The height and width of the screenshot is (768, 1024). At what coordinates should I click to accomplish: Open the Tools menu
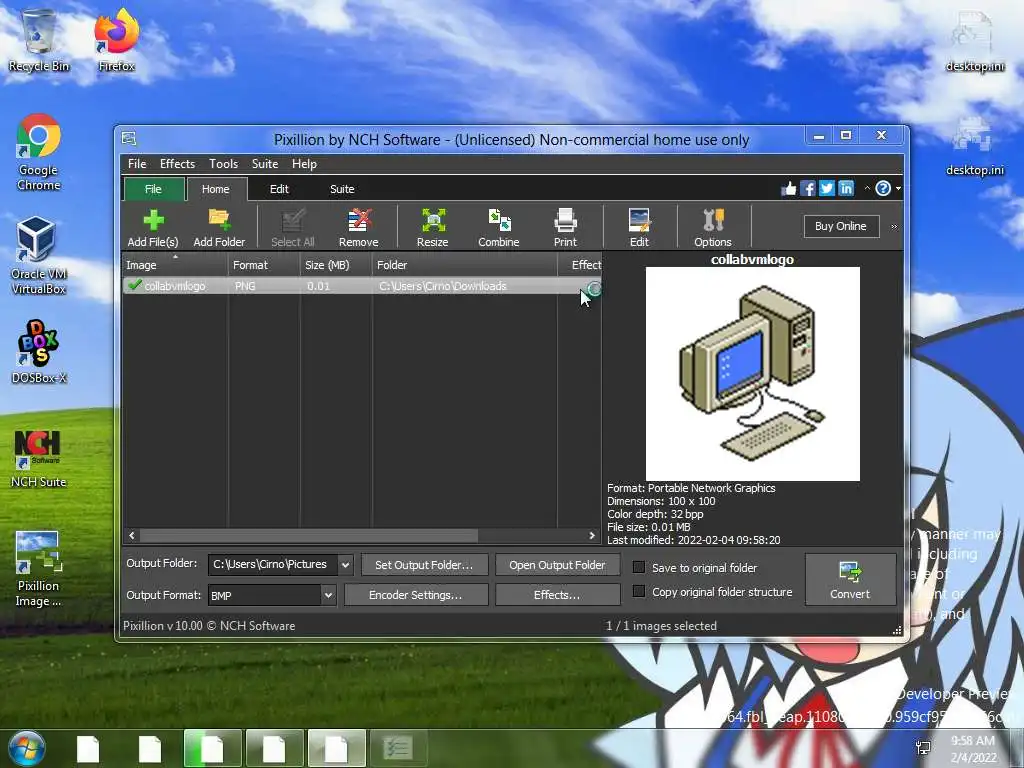[223, 164]
